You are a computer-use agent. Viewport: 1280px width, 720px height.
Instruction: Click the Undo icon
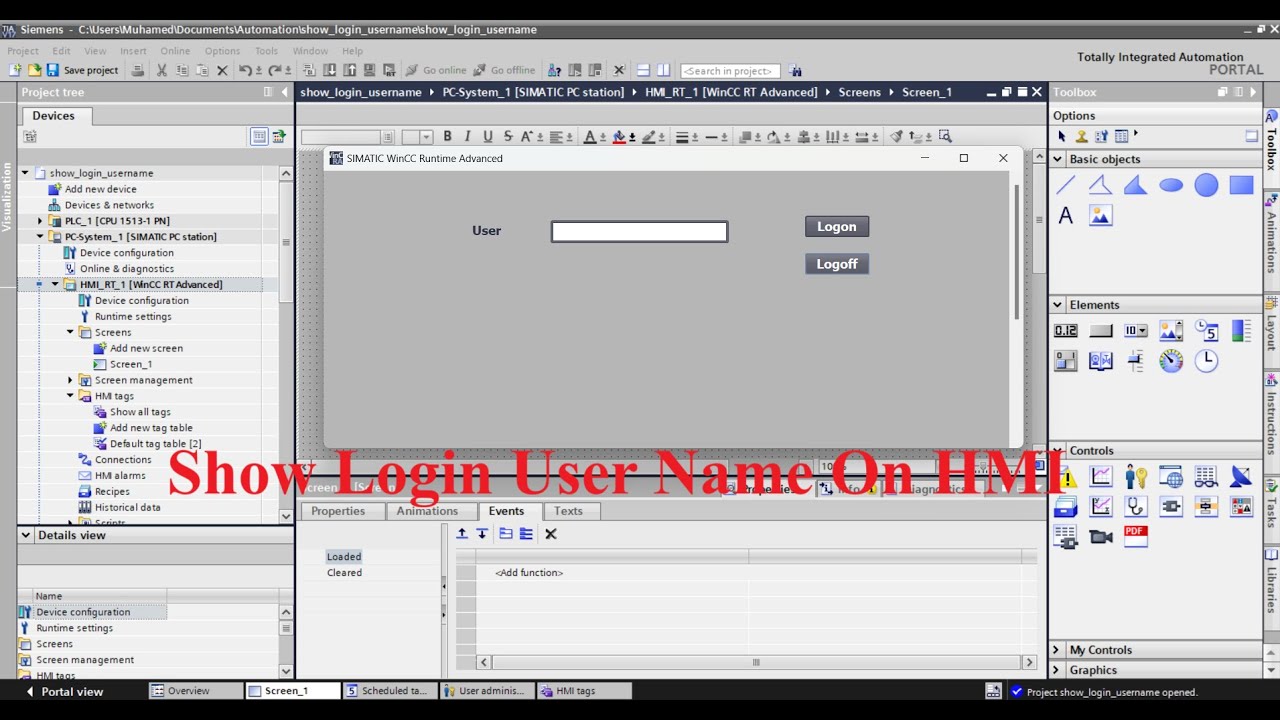tap(245, 70)
